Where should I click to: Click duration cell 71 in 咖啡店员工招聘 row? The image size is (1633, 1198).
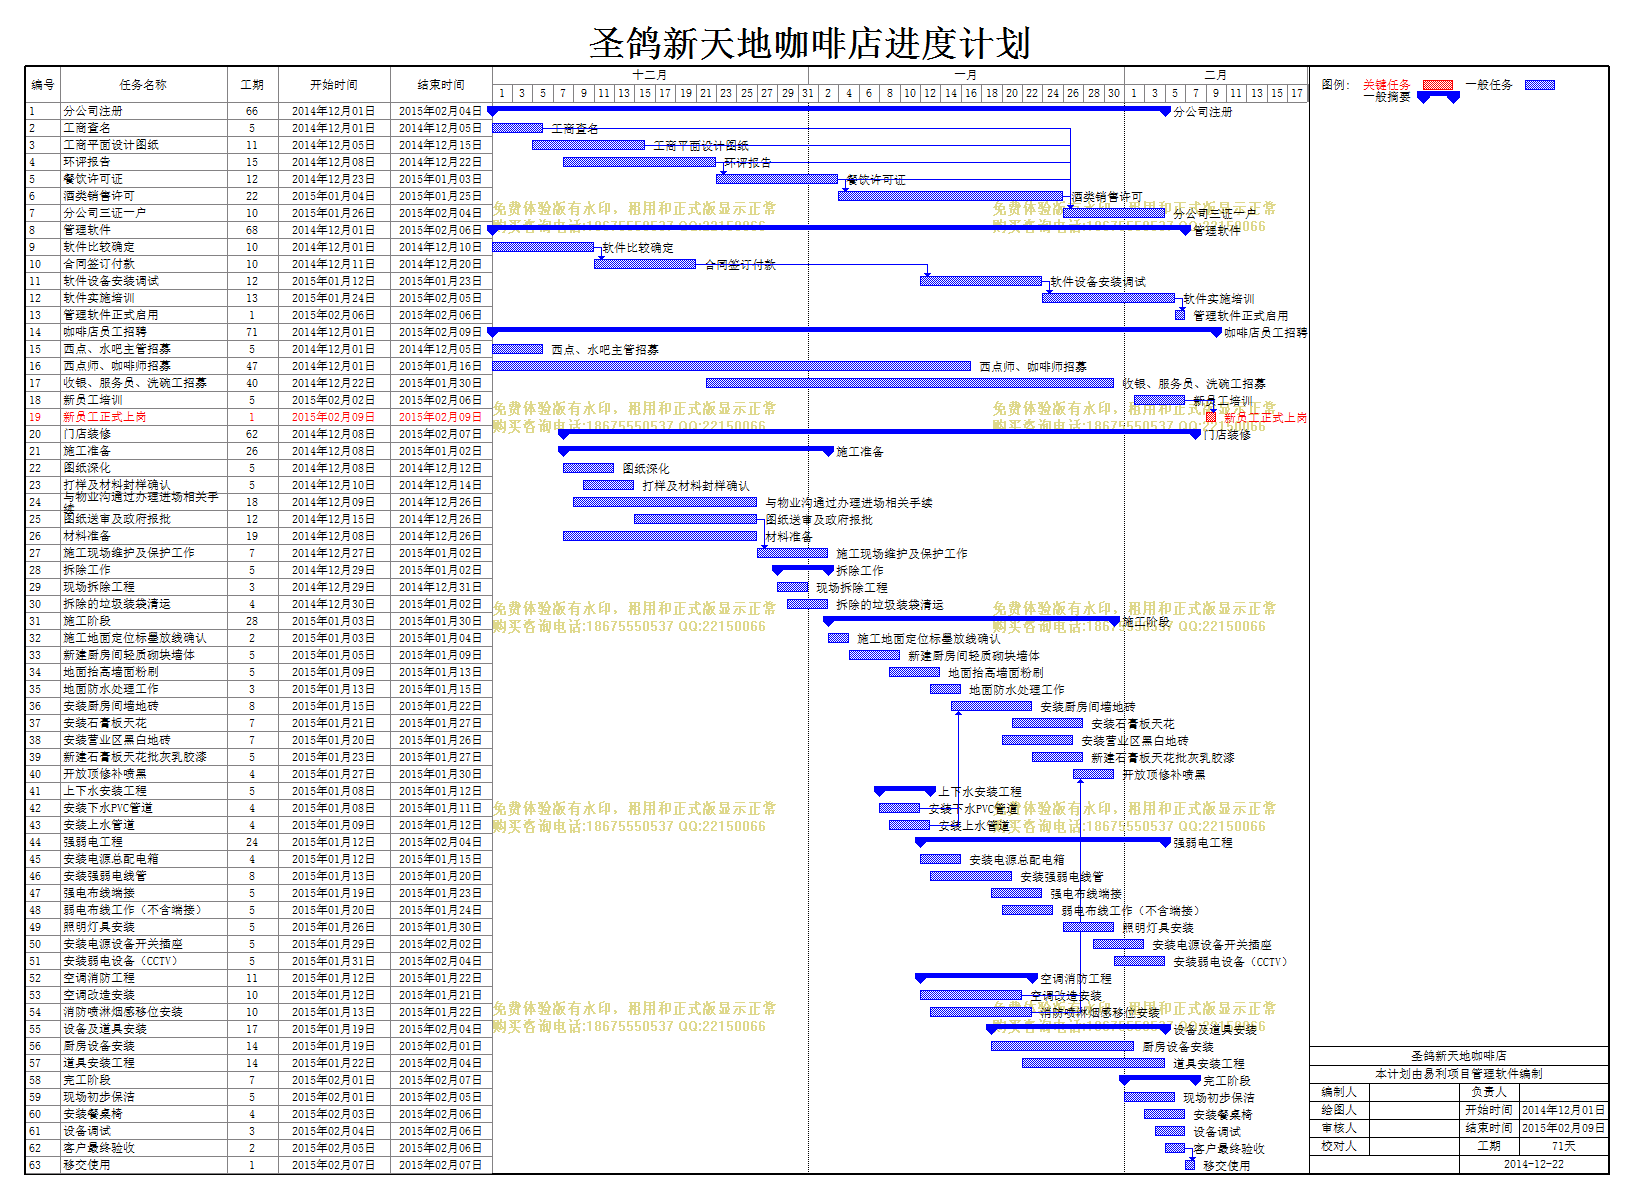pyautogui.click(x=252, y=332)
